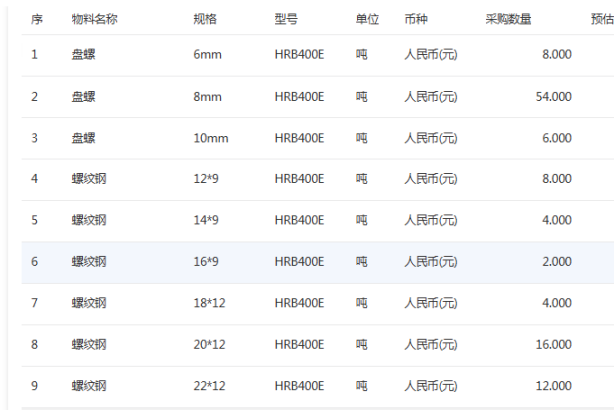The width and height of the screenshot is (614, 410).
Task: Click the 币种 column header
Action: (x=415, y=19)
